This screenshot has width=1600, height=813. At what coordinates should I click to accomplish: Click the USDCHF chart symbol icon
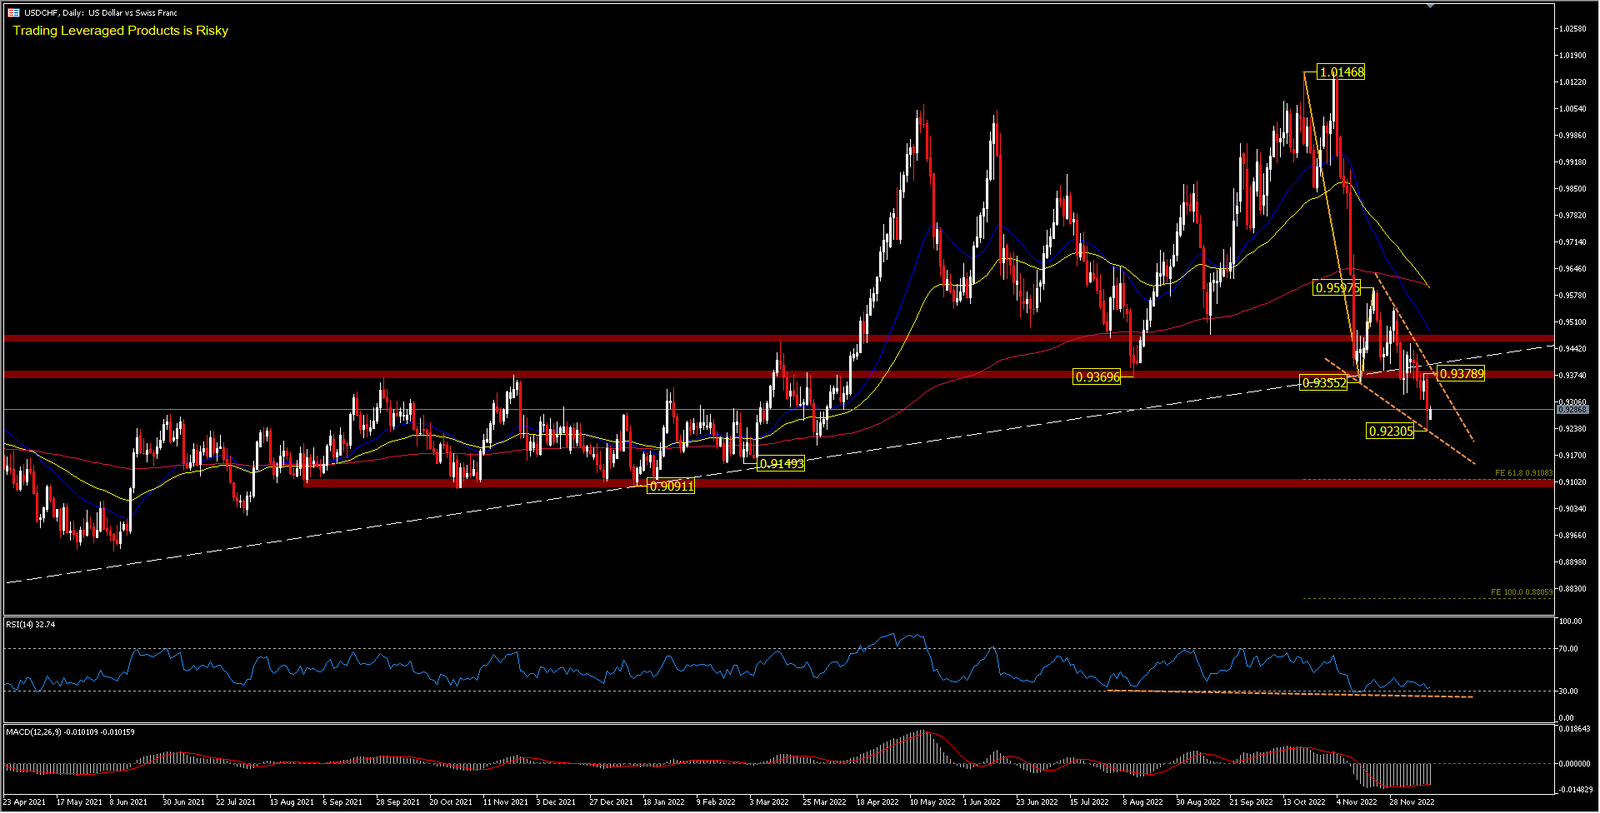(x=14, y=13)
